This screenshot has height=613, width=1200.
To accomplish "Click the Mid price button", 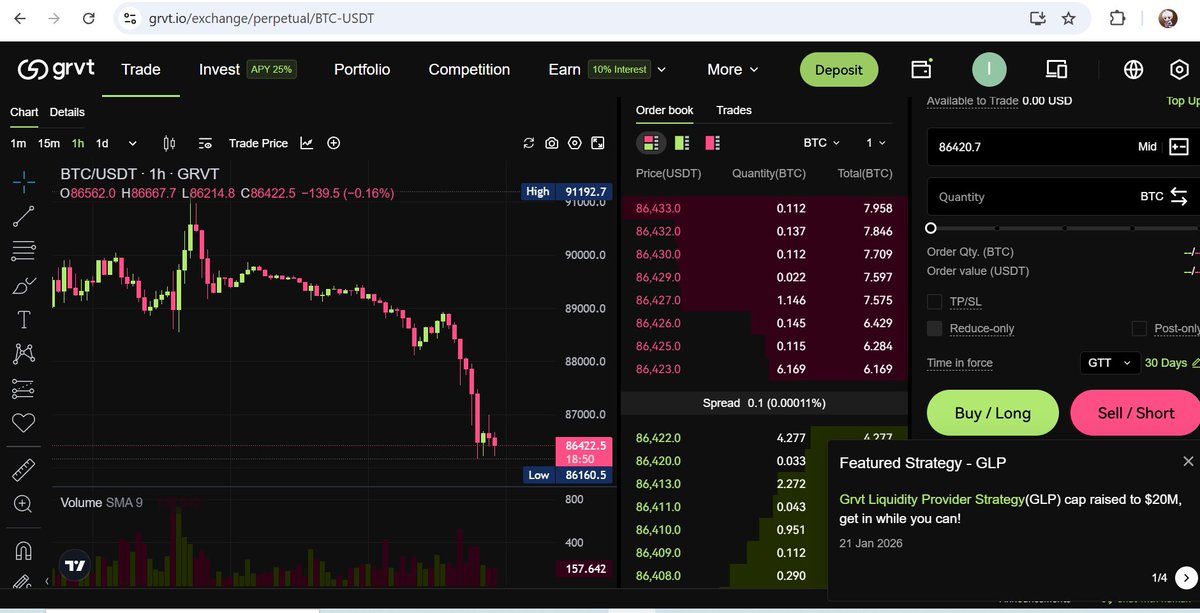I will click(1147, 146).
